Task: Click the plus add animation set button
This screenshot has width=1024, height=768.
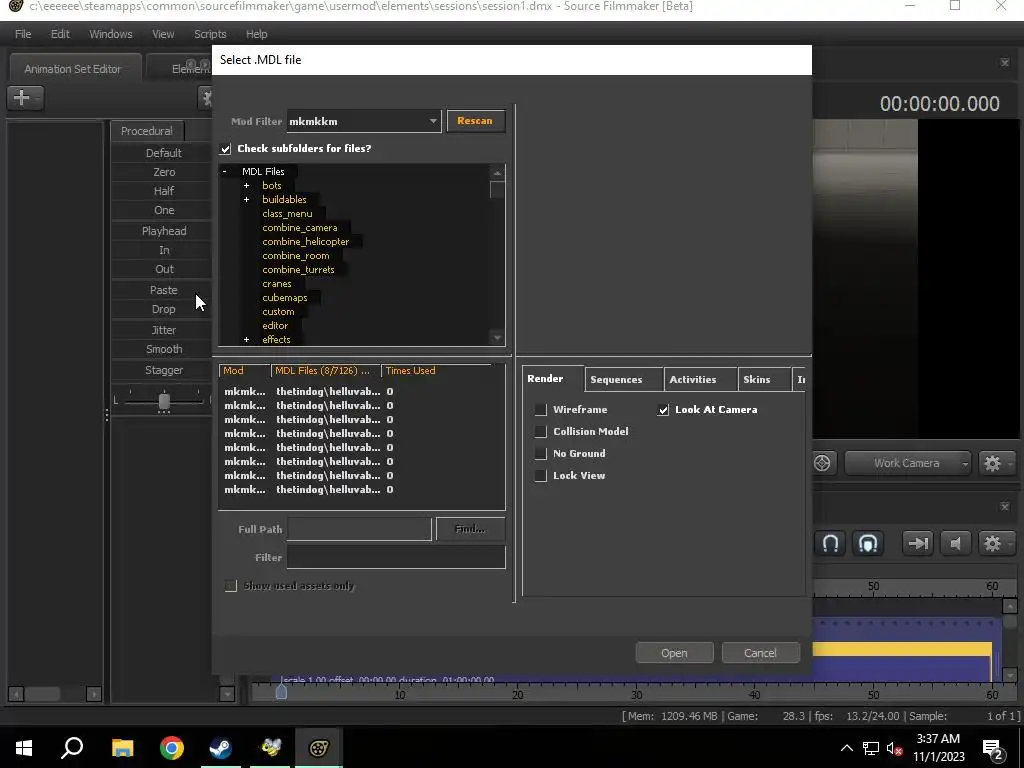Action: [x=25, y=98]
